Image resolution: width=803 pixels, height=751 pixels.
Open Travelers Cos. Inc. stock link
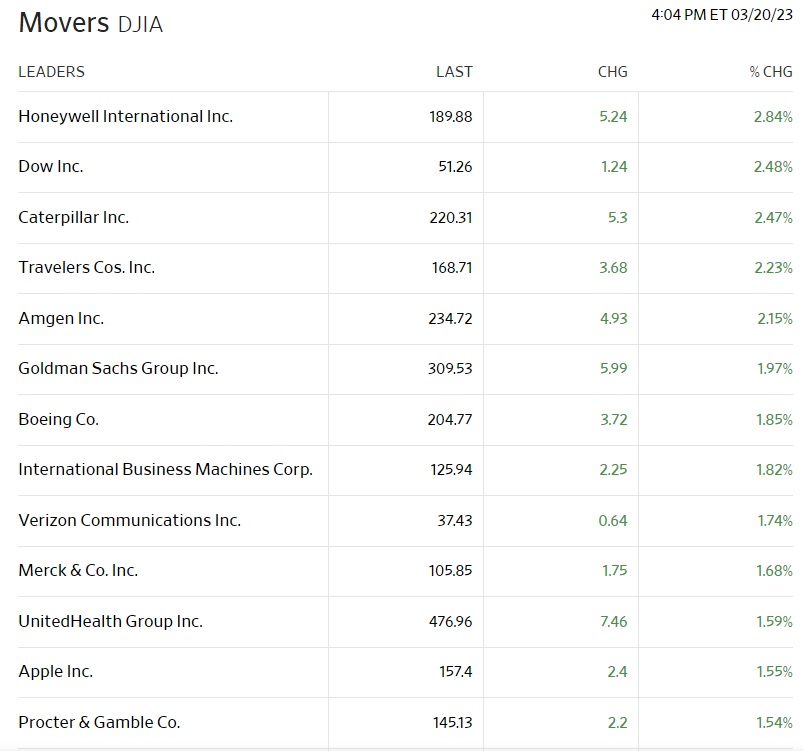click(x=87, y=267)
